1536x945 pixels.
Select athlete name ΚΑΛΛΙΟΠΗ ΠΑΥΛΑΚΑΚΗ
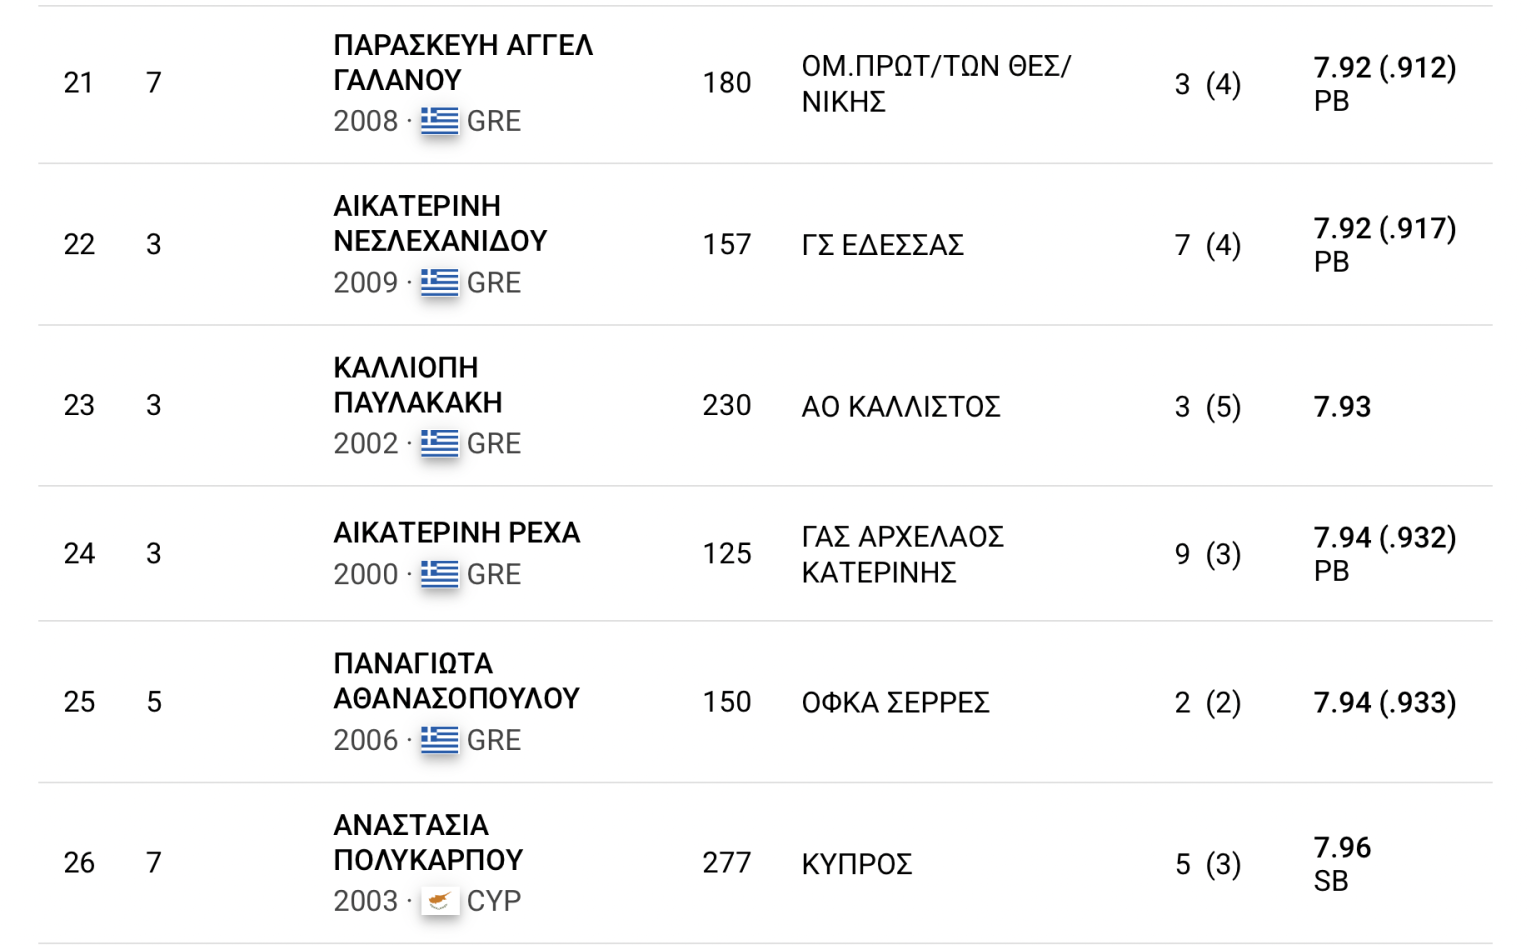[418, 385]
